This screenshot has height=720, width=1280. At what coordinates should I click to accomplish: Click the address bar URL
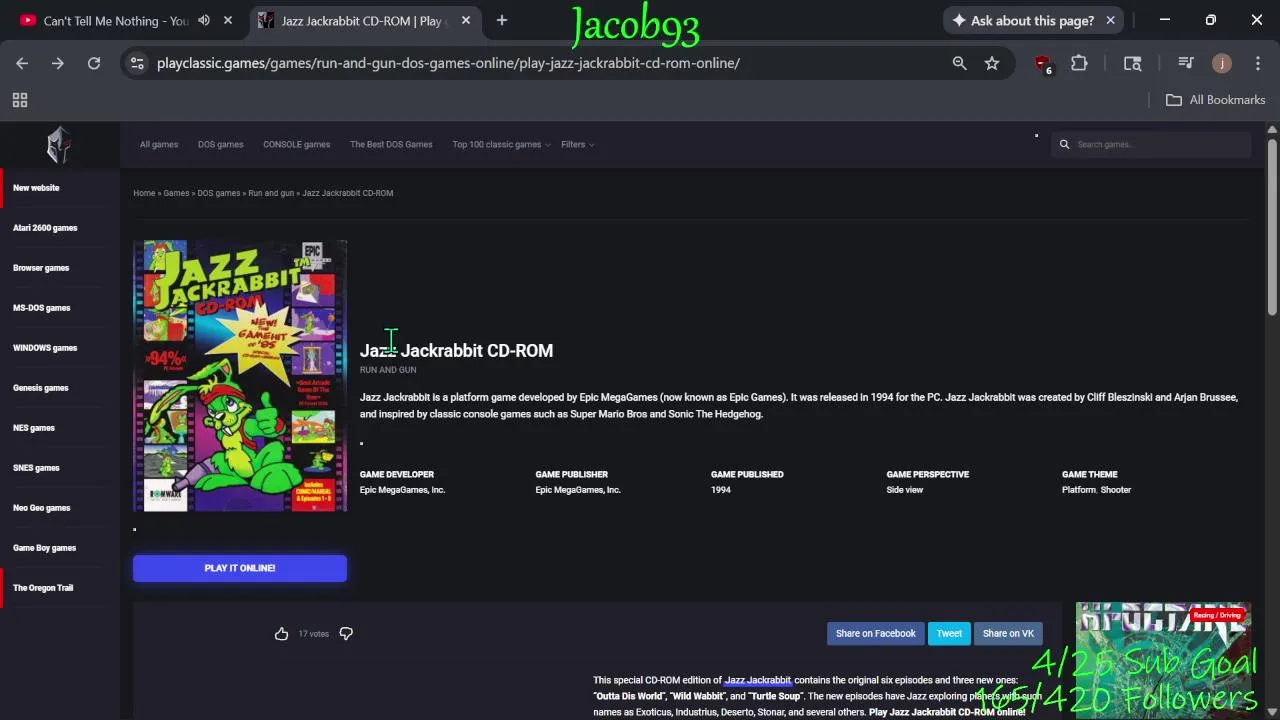click(x=448, y=63)
